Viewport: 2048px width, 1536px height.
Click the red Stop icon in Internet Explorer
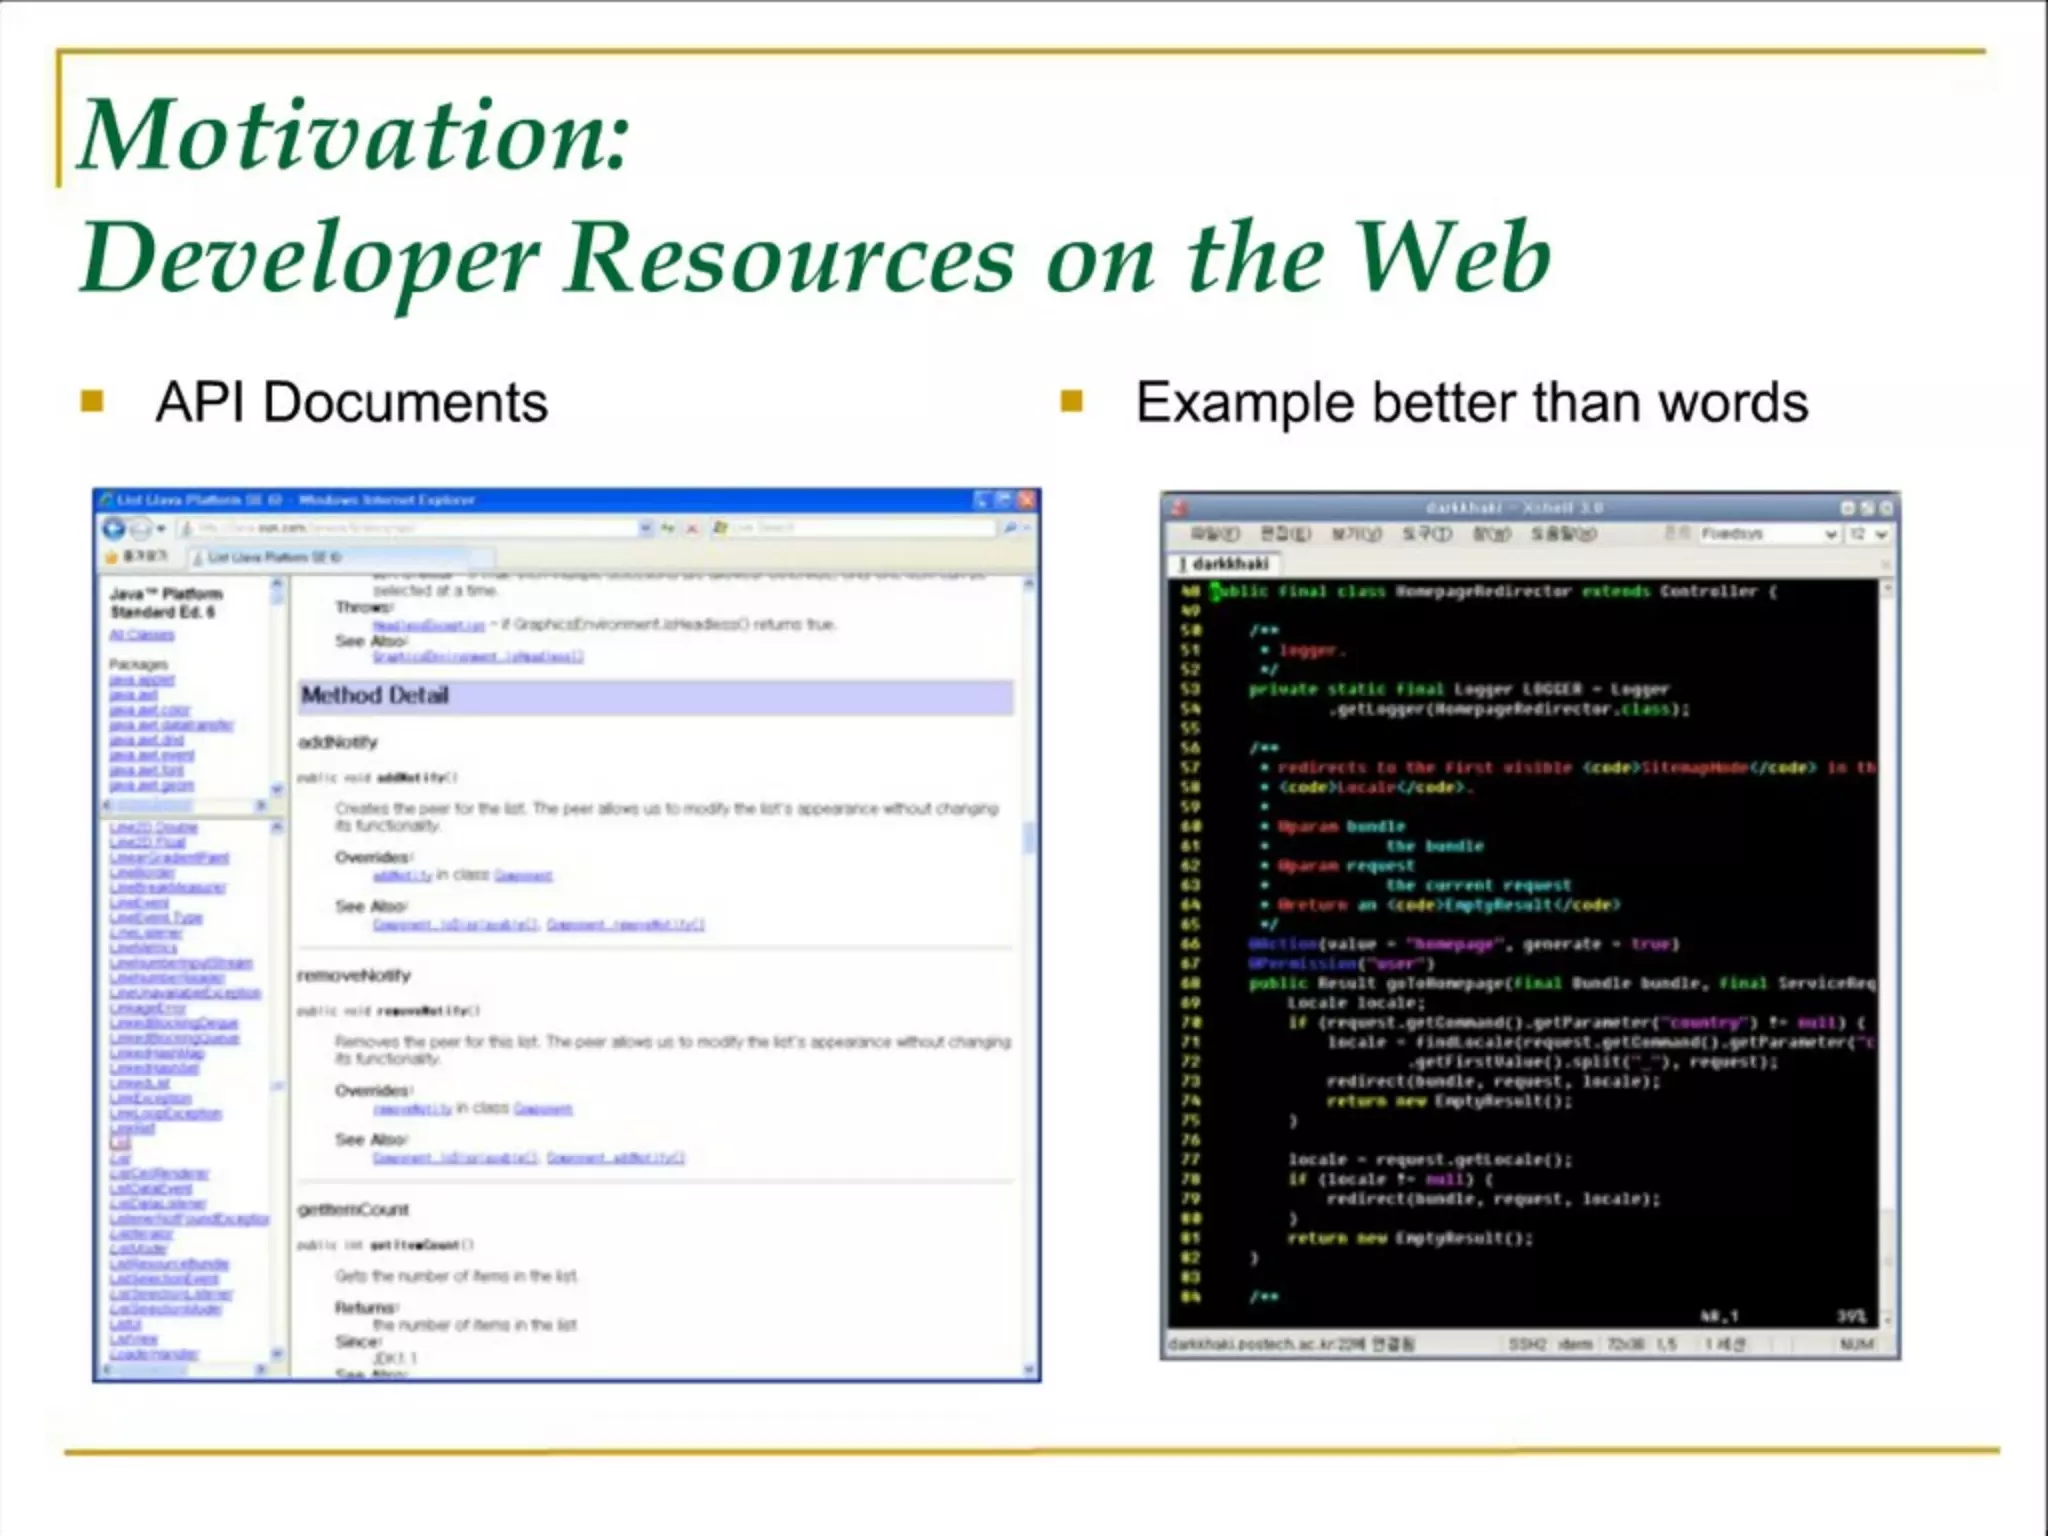point(691,528)
